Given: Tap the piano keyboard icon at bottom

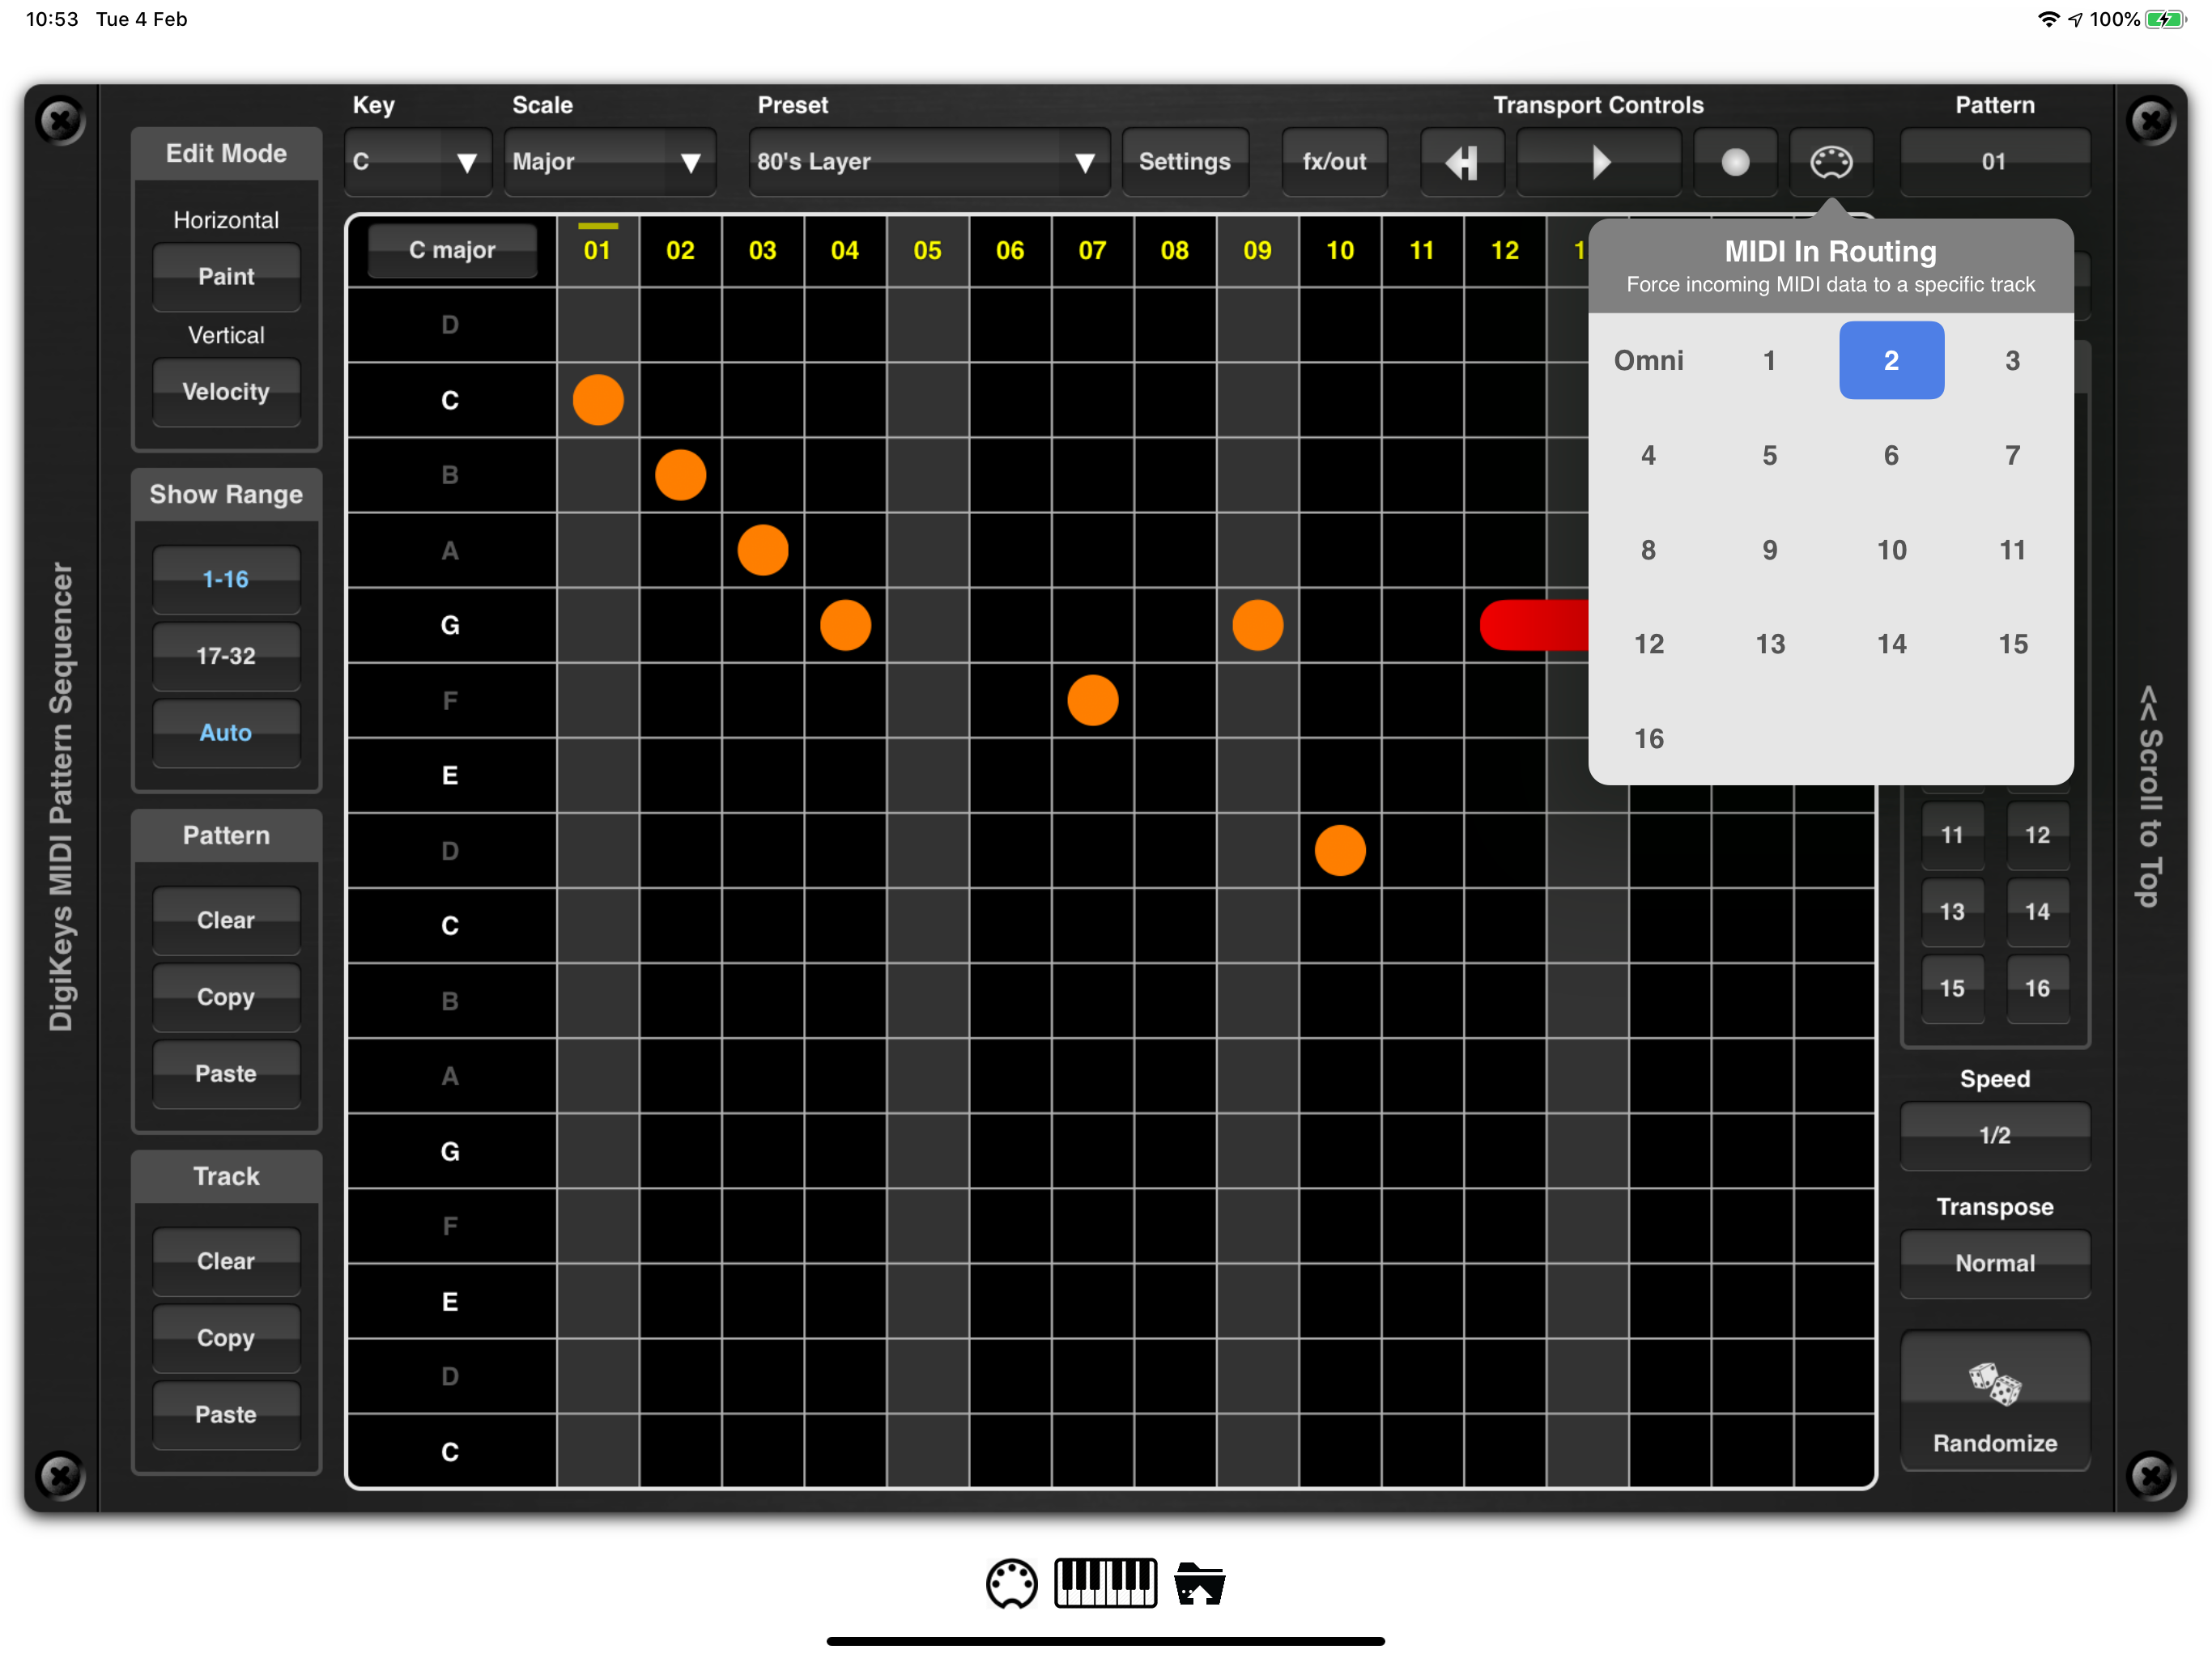Looking at the screenshot, I should click(x=1105, y=1583).
